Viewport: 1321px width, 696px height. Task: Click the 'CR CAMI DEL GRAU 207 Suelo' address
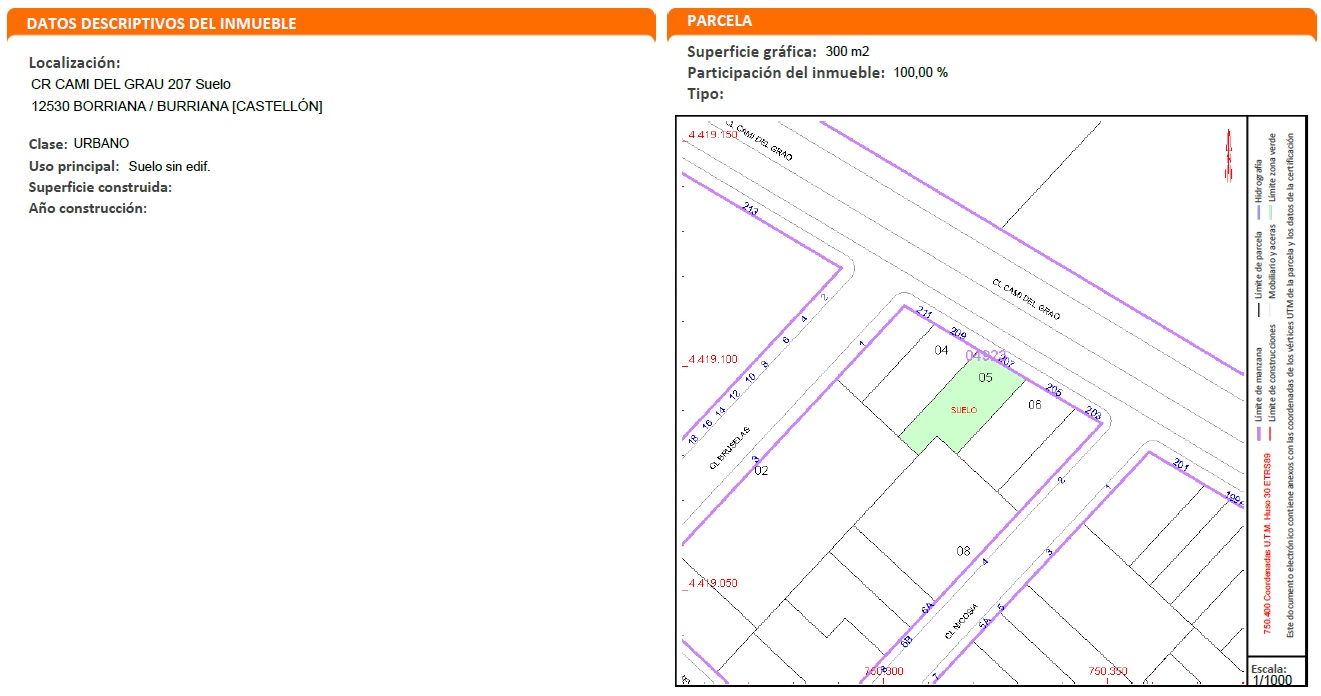pos(131,84)
